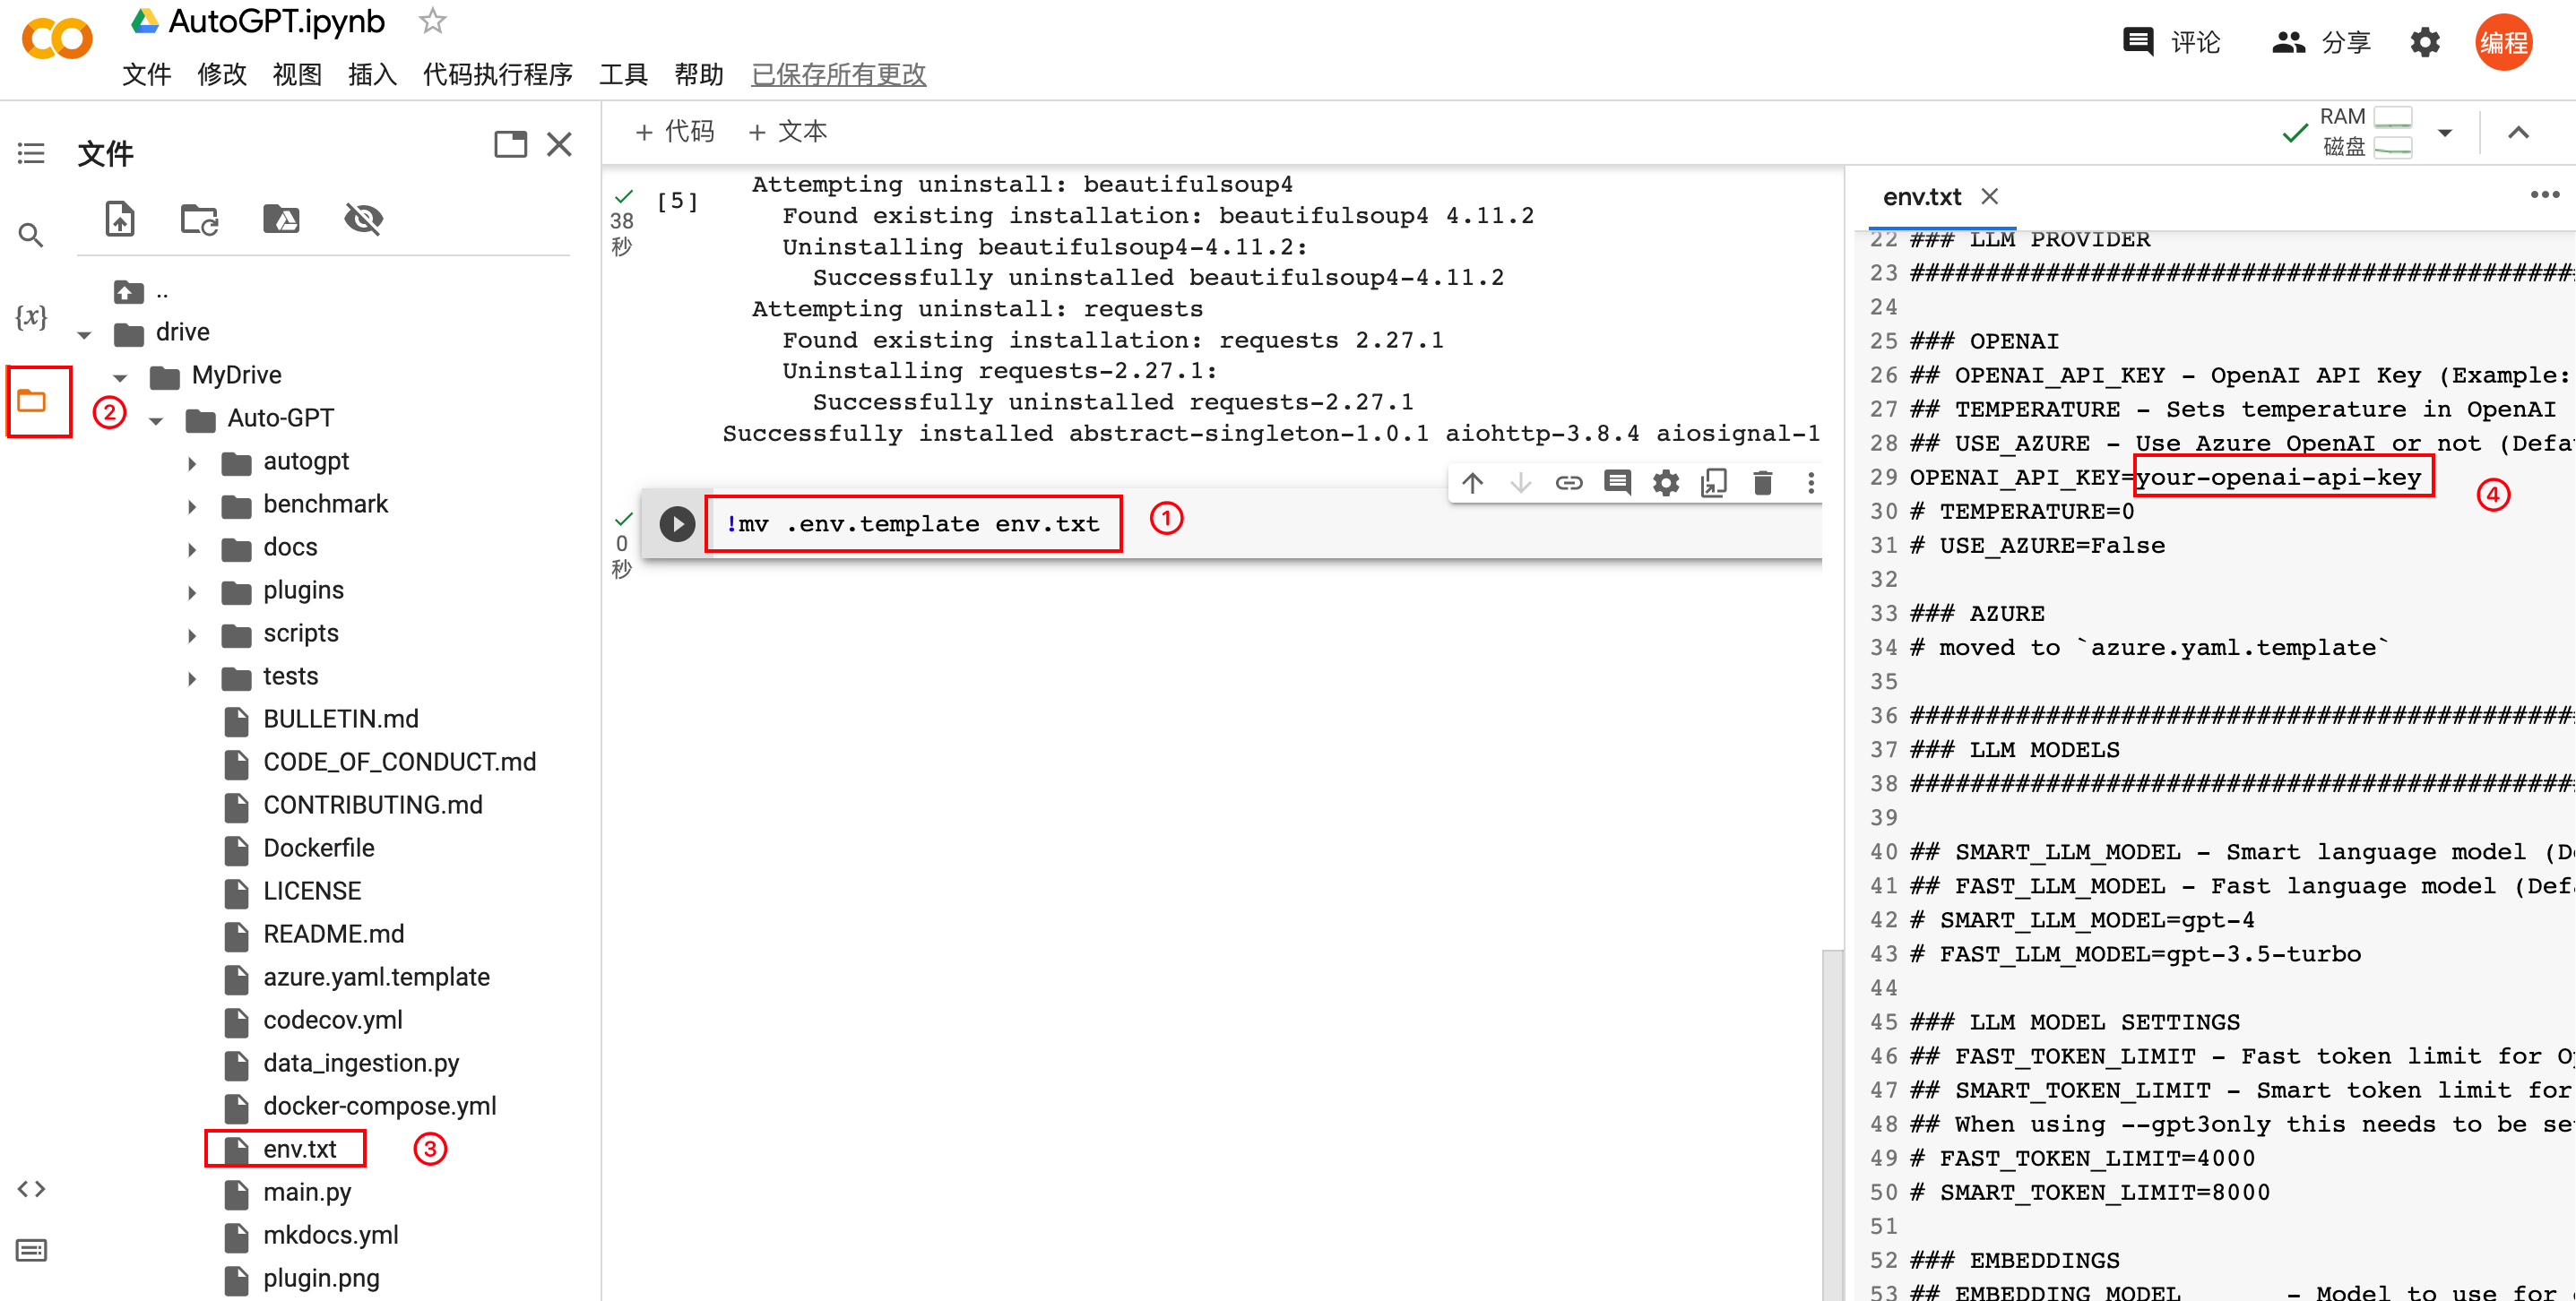Click the mount Google Drive icon
The image size is (2576, 1301).
[x=281, y=218]
